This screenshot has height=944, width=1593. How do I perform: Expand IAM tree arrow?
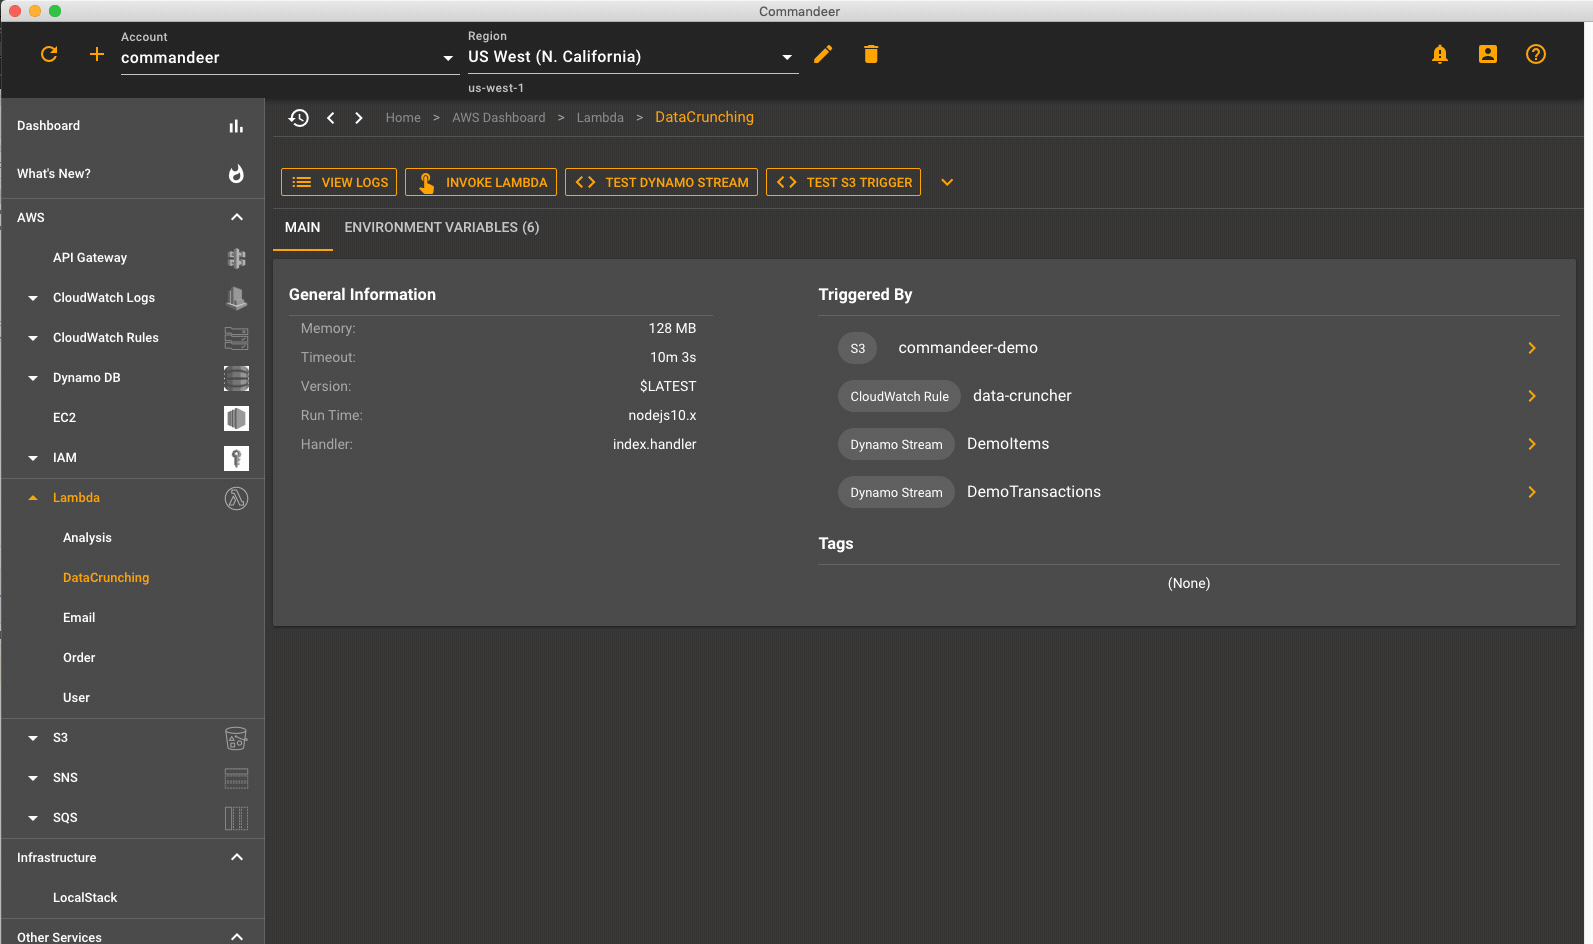tap(33, 458)
